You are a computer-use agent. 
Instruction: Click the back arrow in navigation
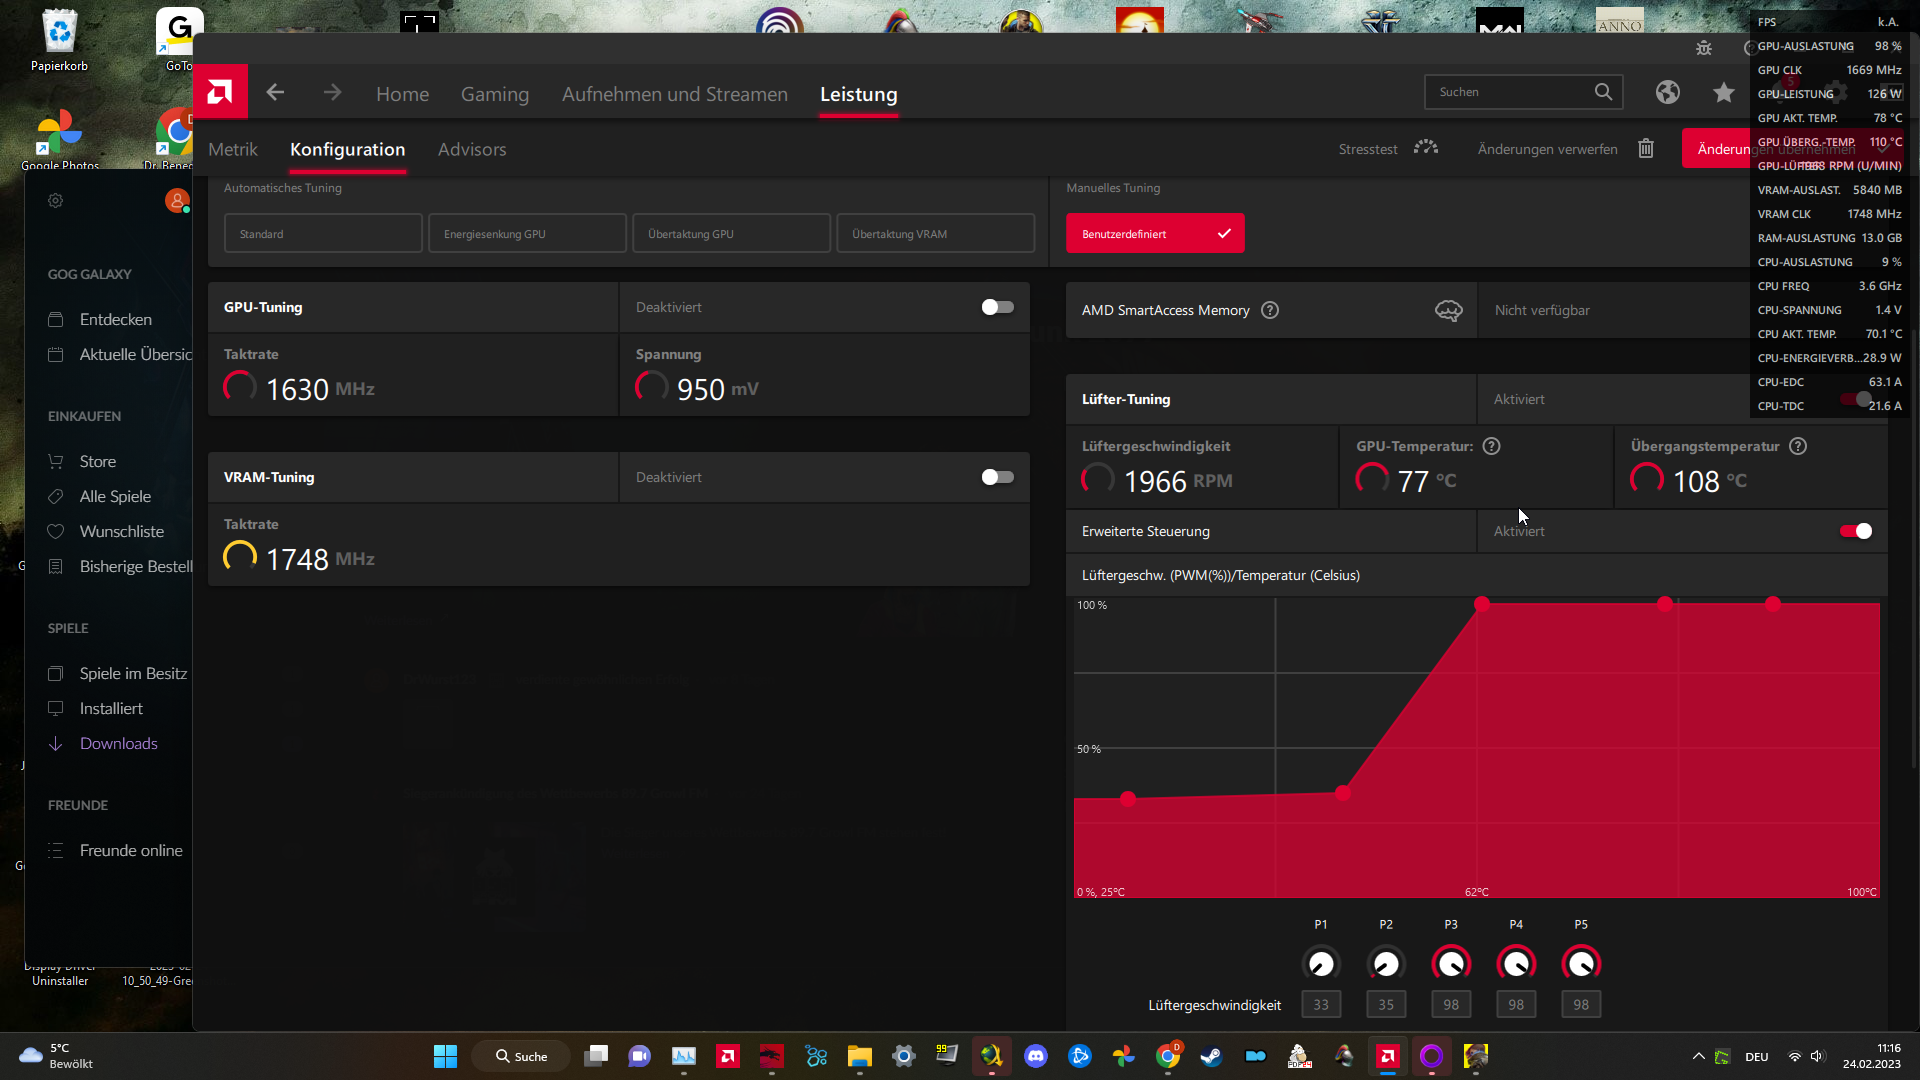coord(276,93)
